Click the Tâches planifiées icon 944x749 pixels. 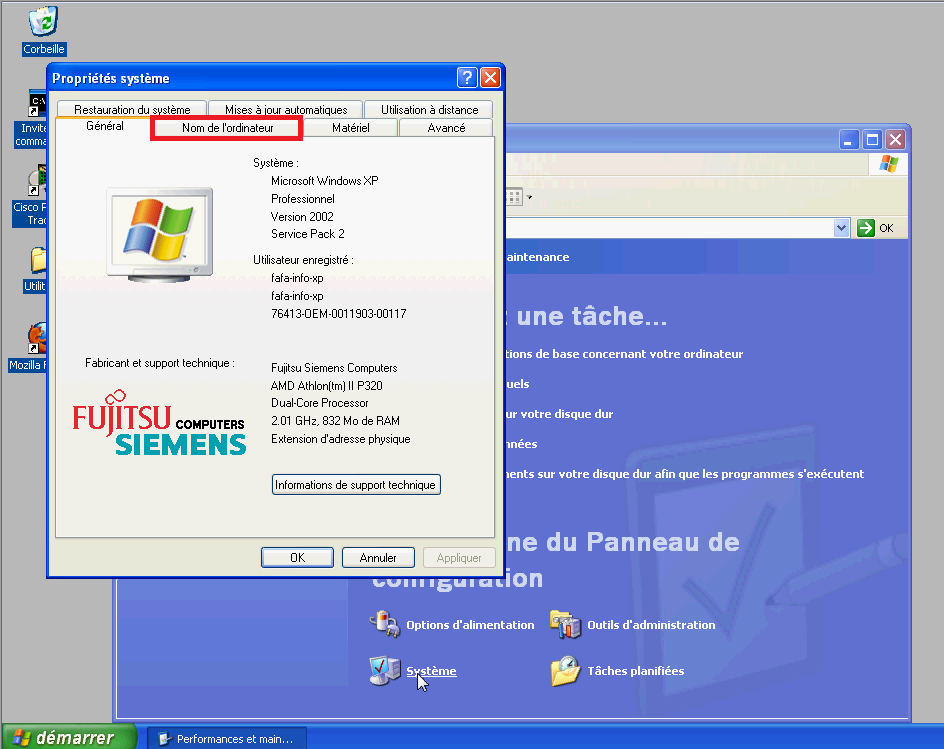point(565,670)
